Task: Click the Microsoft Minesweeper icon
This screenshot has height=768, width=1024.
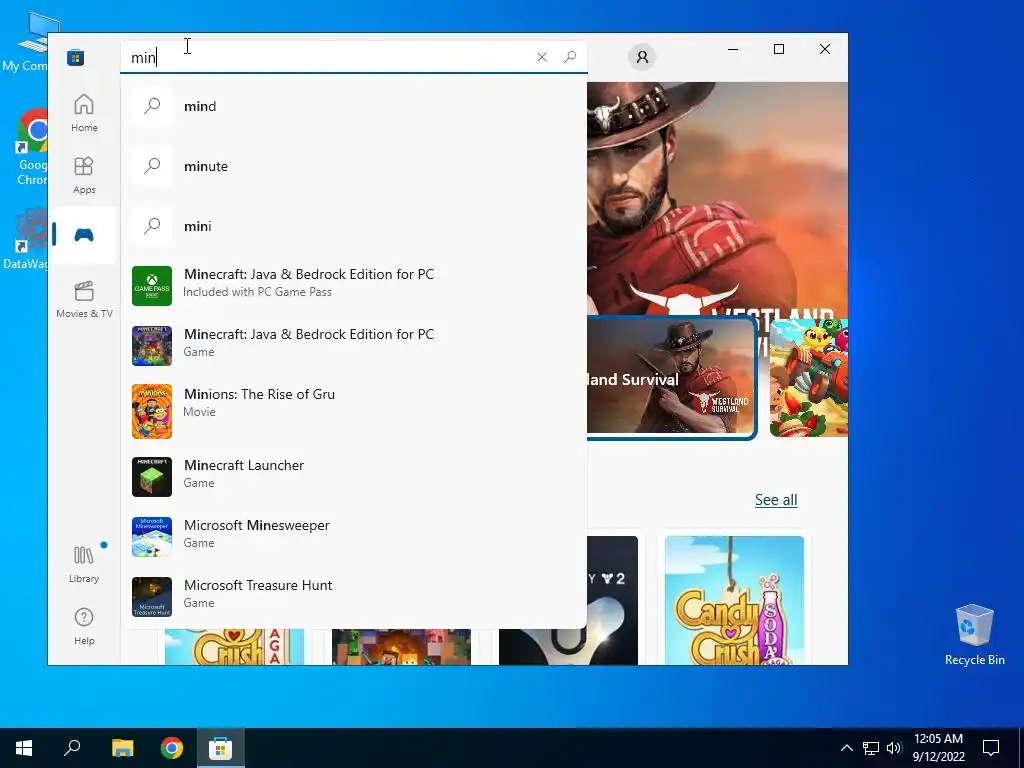Action: click(x=152, y=537)
